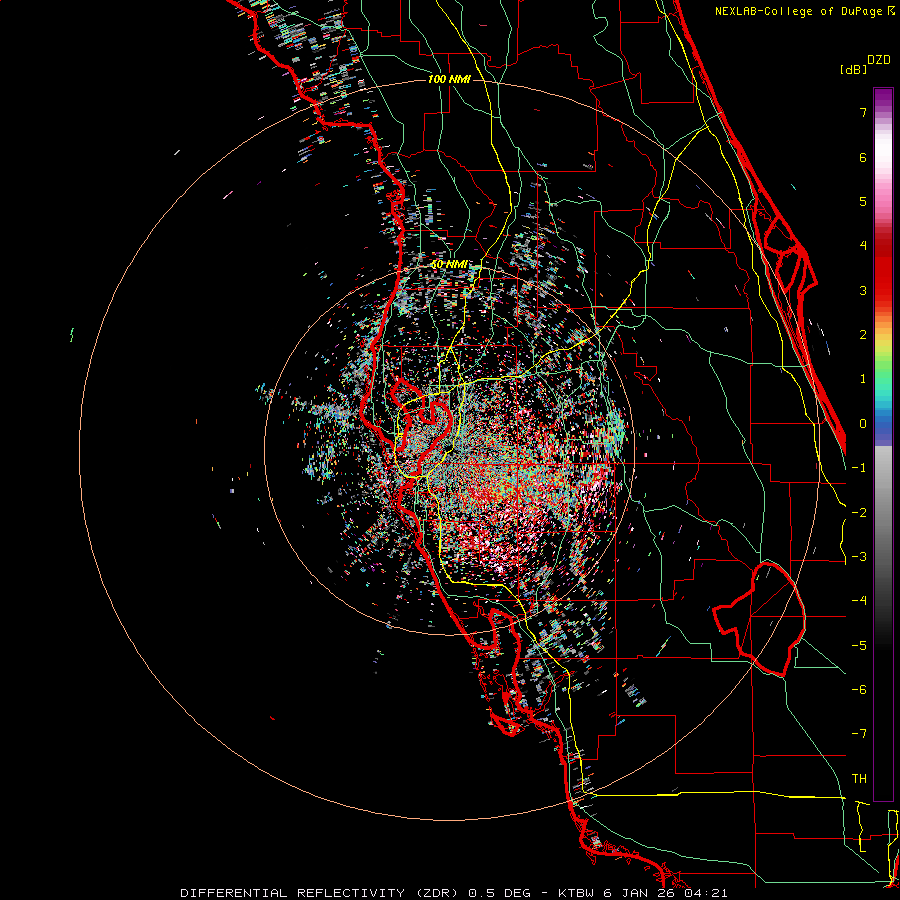
Task: Select the -6 scale value
Action: (859, 690)
